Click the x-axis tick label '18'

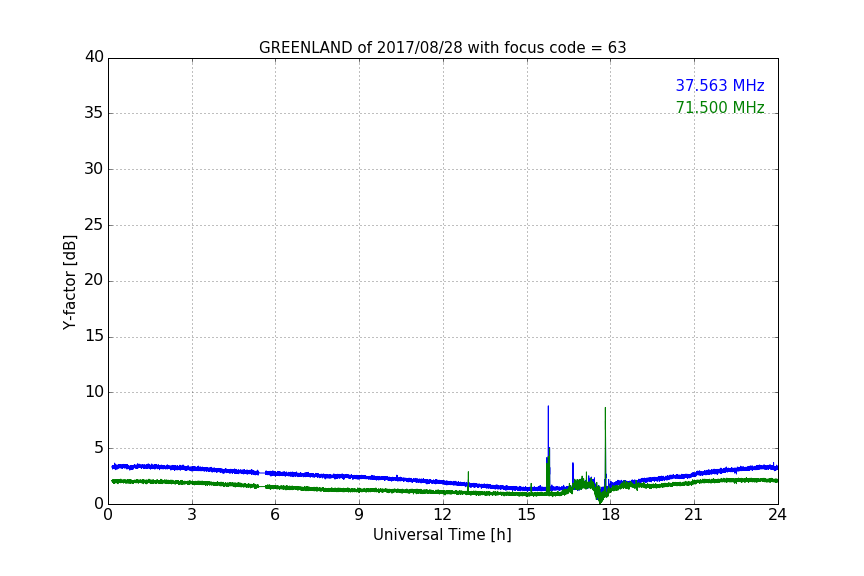611,515
